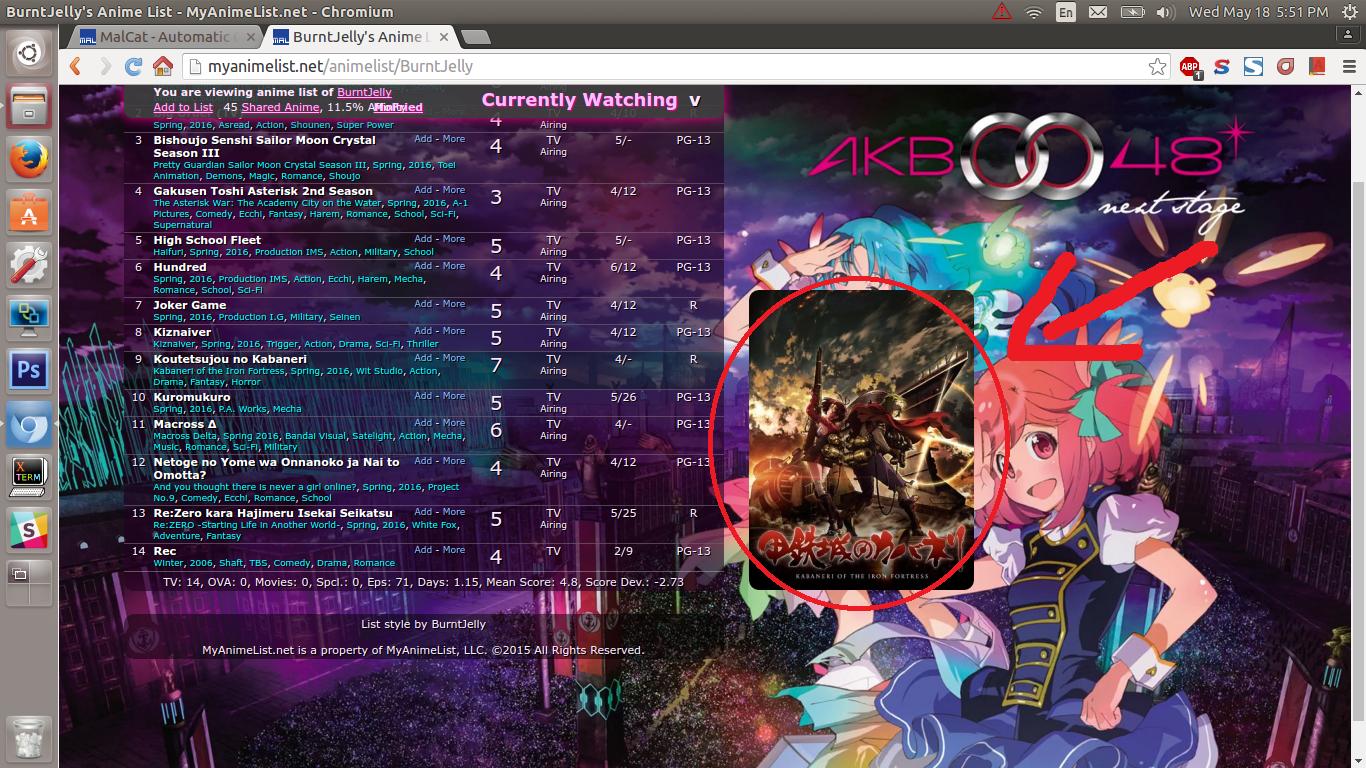This screenshot has height=768, width=1366.
Task: Open Slack from the launcher
Action: (x=29, y=531)
